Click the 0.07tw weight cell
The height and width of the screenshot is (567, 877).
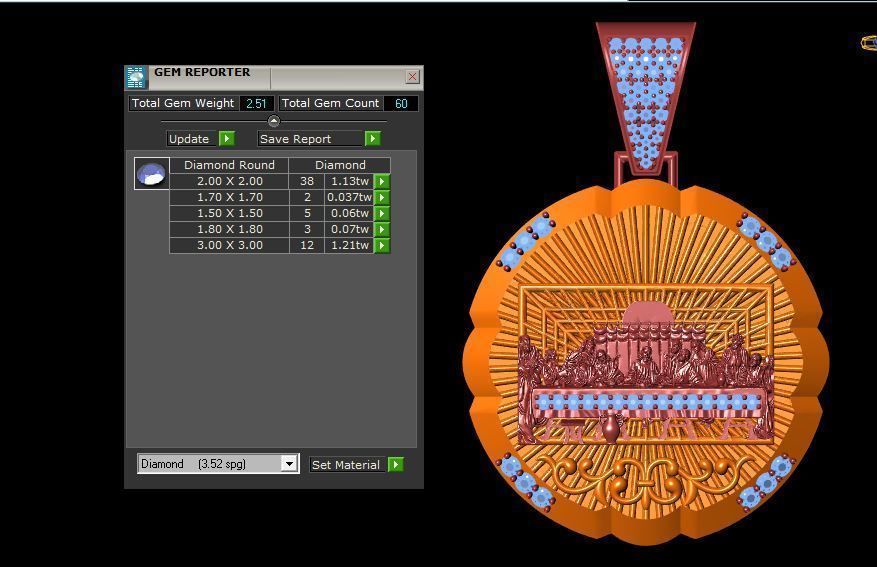point(349,229)
